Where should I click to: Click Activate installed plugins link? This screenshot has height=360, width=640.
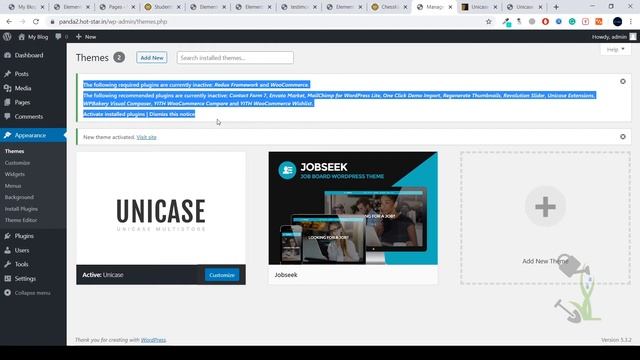point(114,114)
